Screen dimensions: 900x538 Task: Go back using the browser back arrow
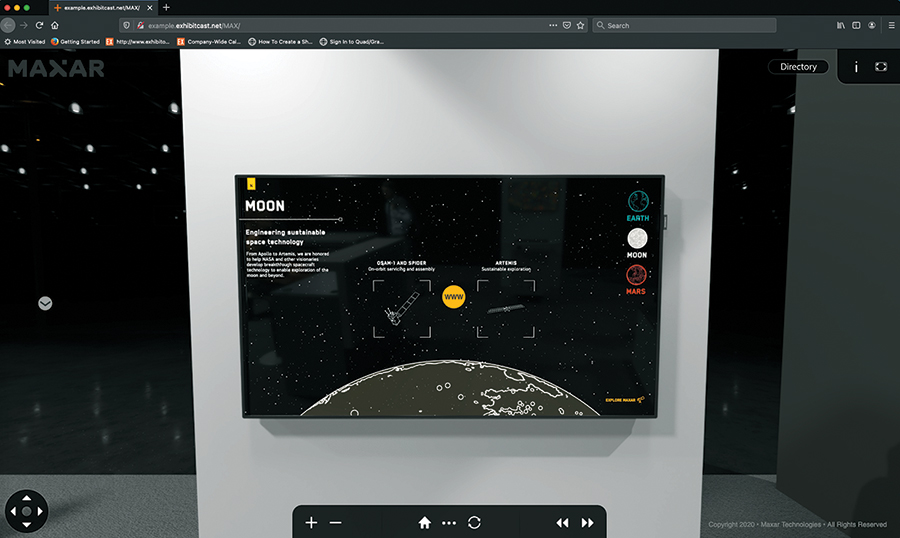coord(8,25)
